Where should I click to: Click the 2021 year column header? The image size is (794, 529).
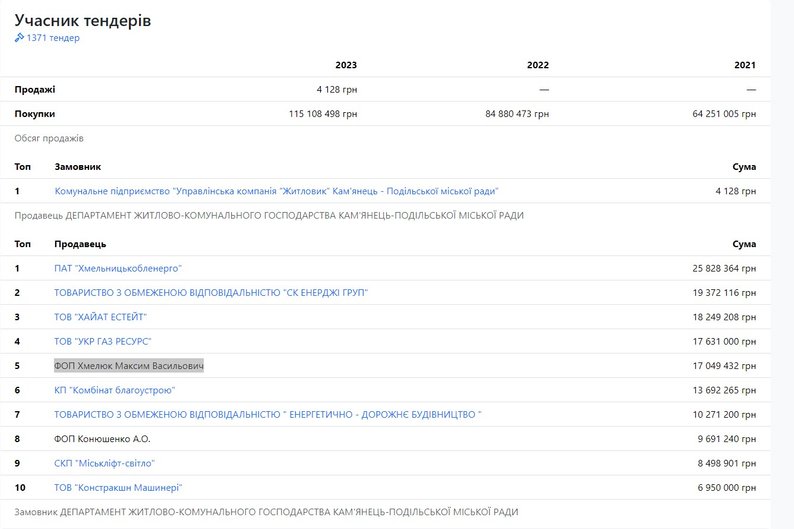point(744,65)
